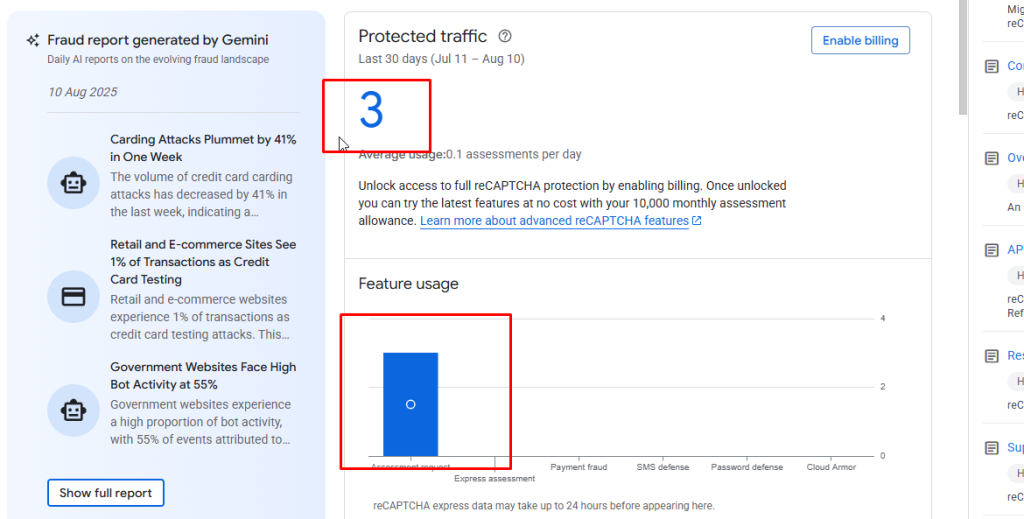1024x519 pixels.
Task: Click the document icon next to Sup
Action: click(x=992, y=448)
